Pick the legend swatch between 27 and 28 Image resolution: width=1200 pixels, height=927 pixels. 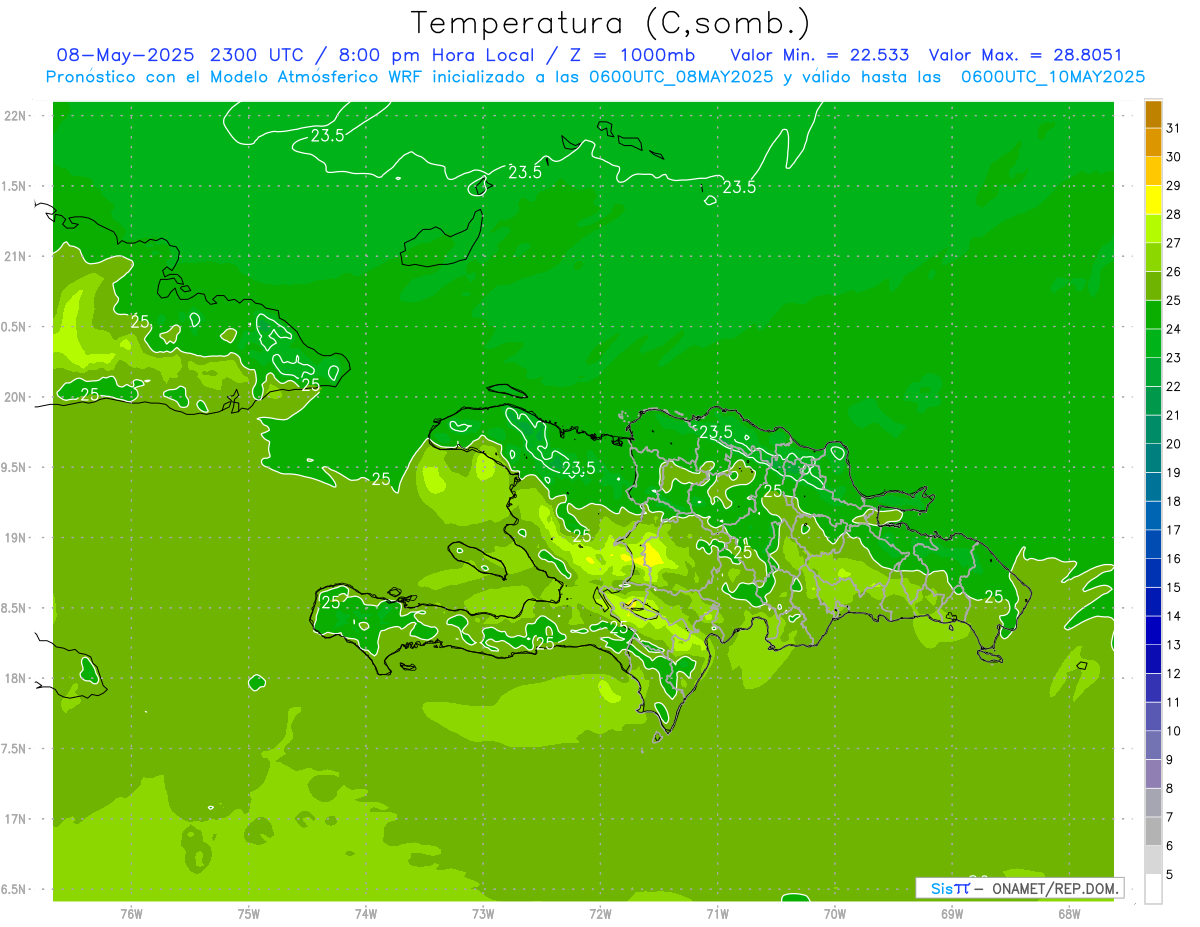click(1153, 229)
